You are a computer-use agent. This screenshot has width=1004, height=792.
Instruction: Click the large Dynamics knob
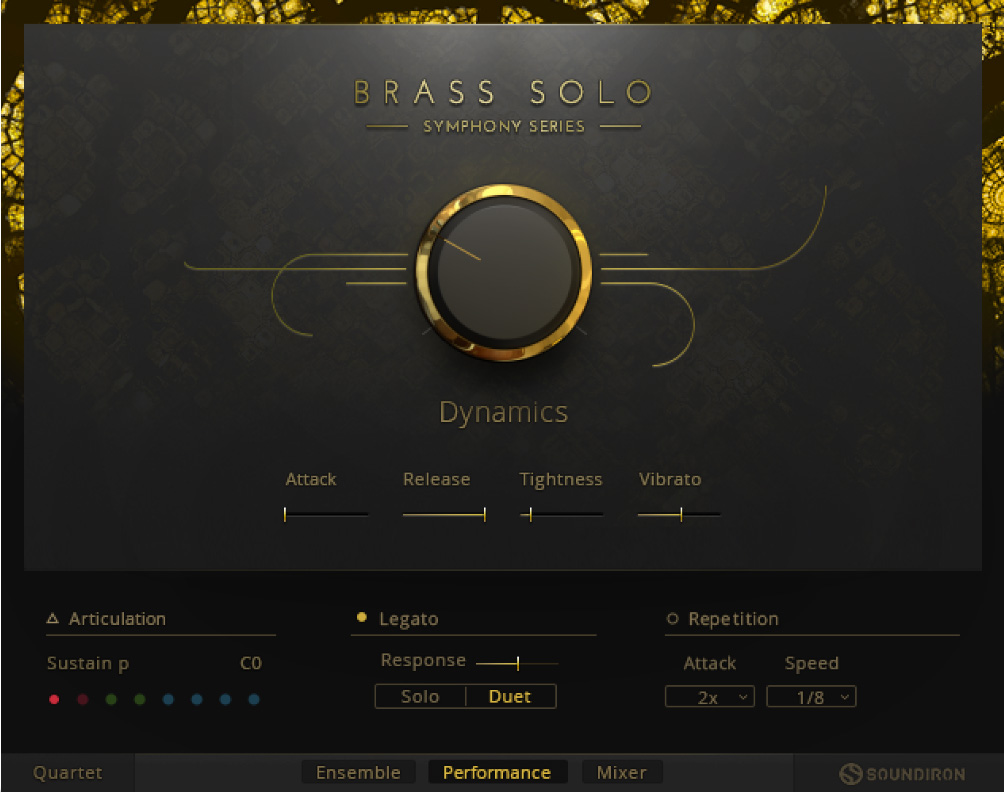click(x=503, y=273)
